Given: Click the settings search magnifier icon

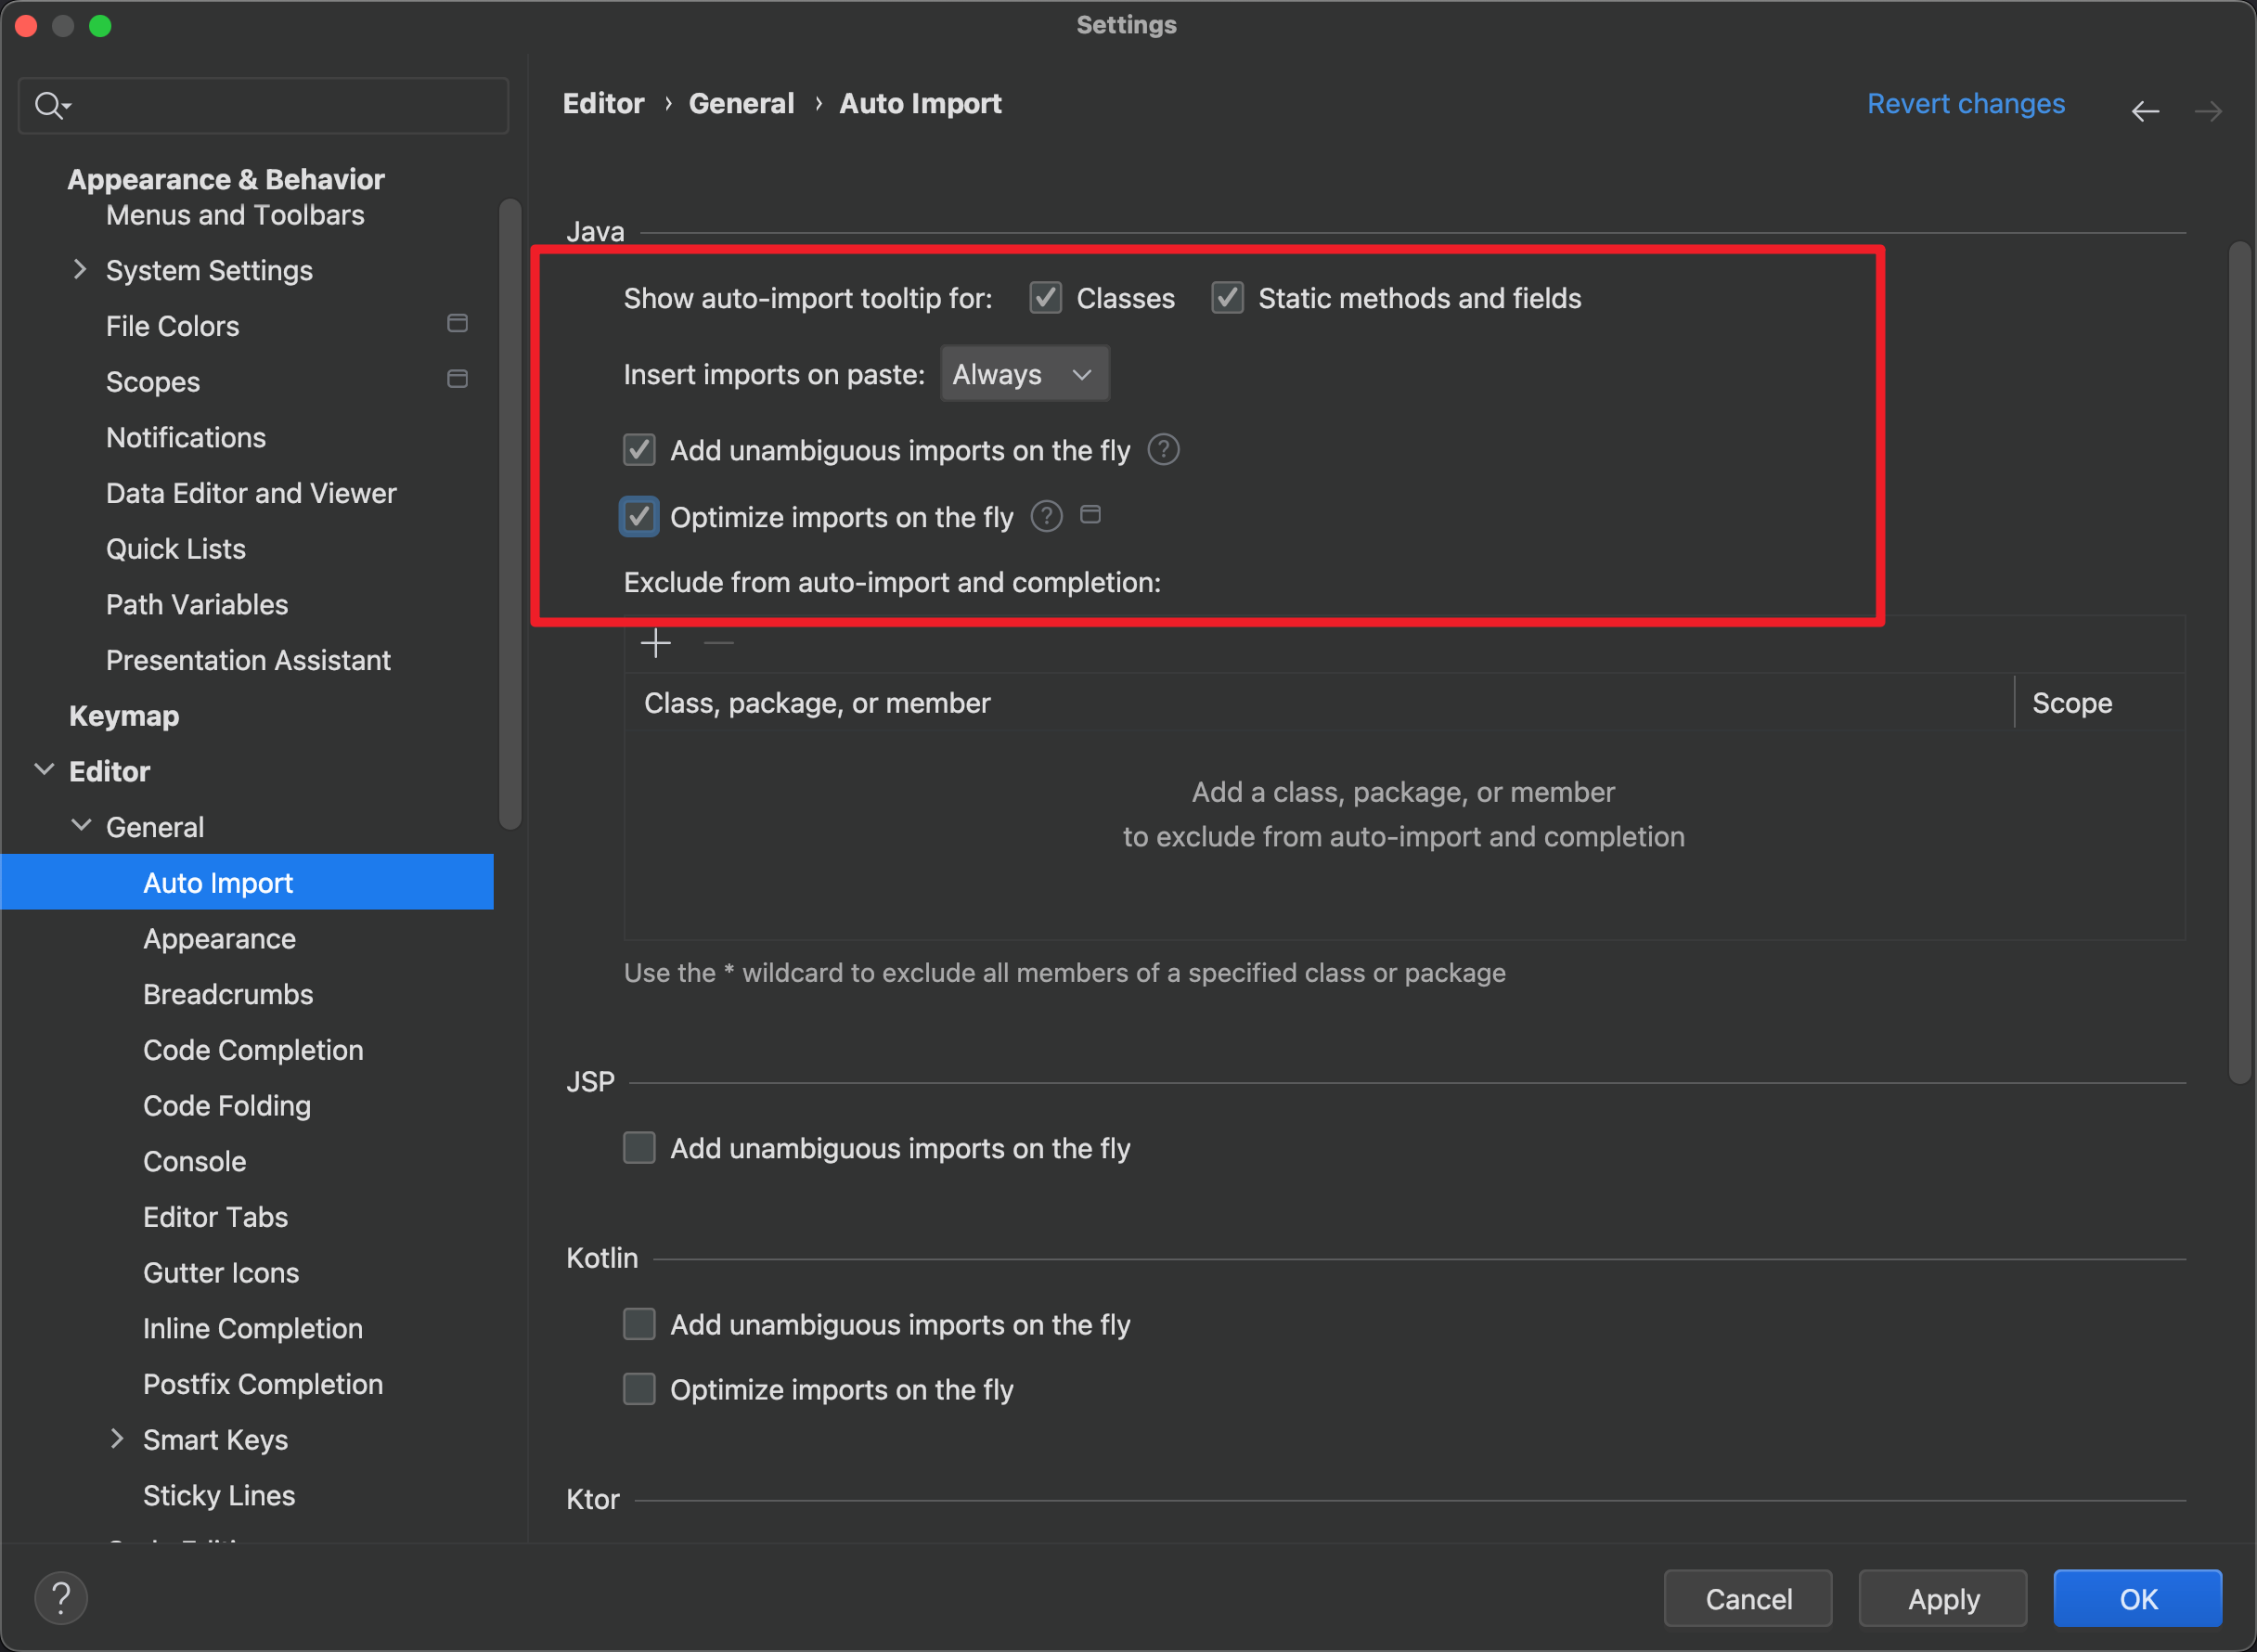Looking at the screenshot, I should tap(50, 105).
